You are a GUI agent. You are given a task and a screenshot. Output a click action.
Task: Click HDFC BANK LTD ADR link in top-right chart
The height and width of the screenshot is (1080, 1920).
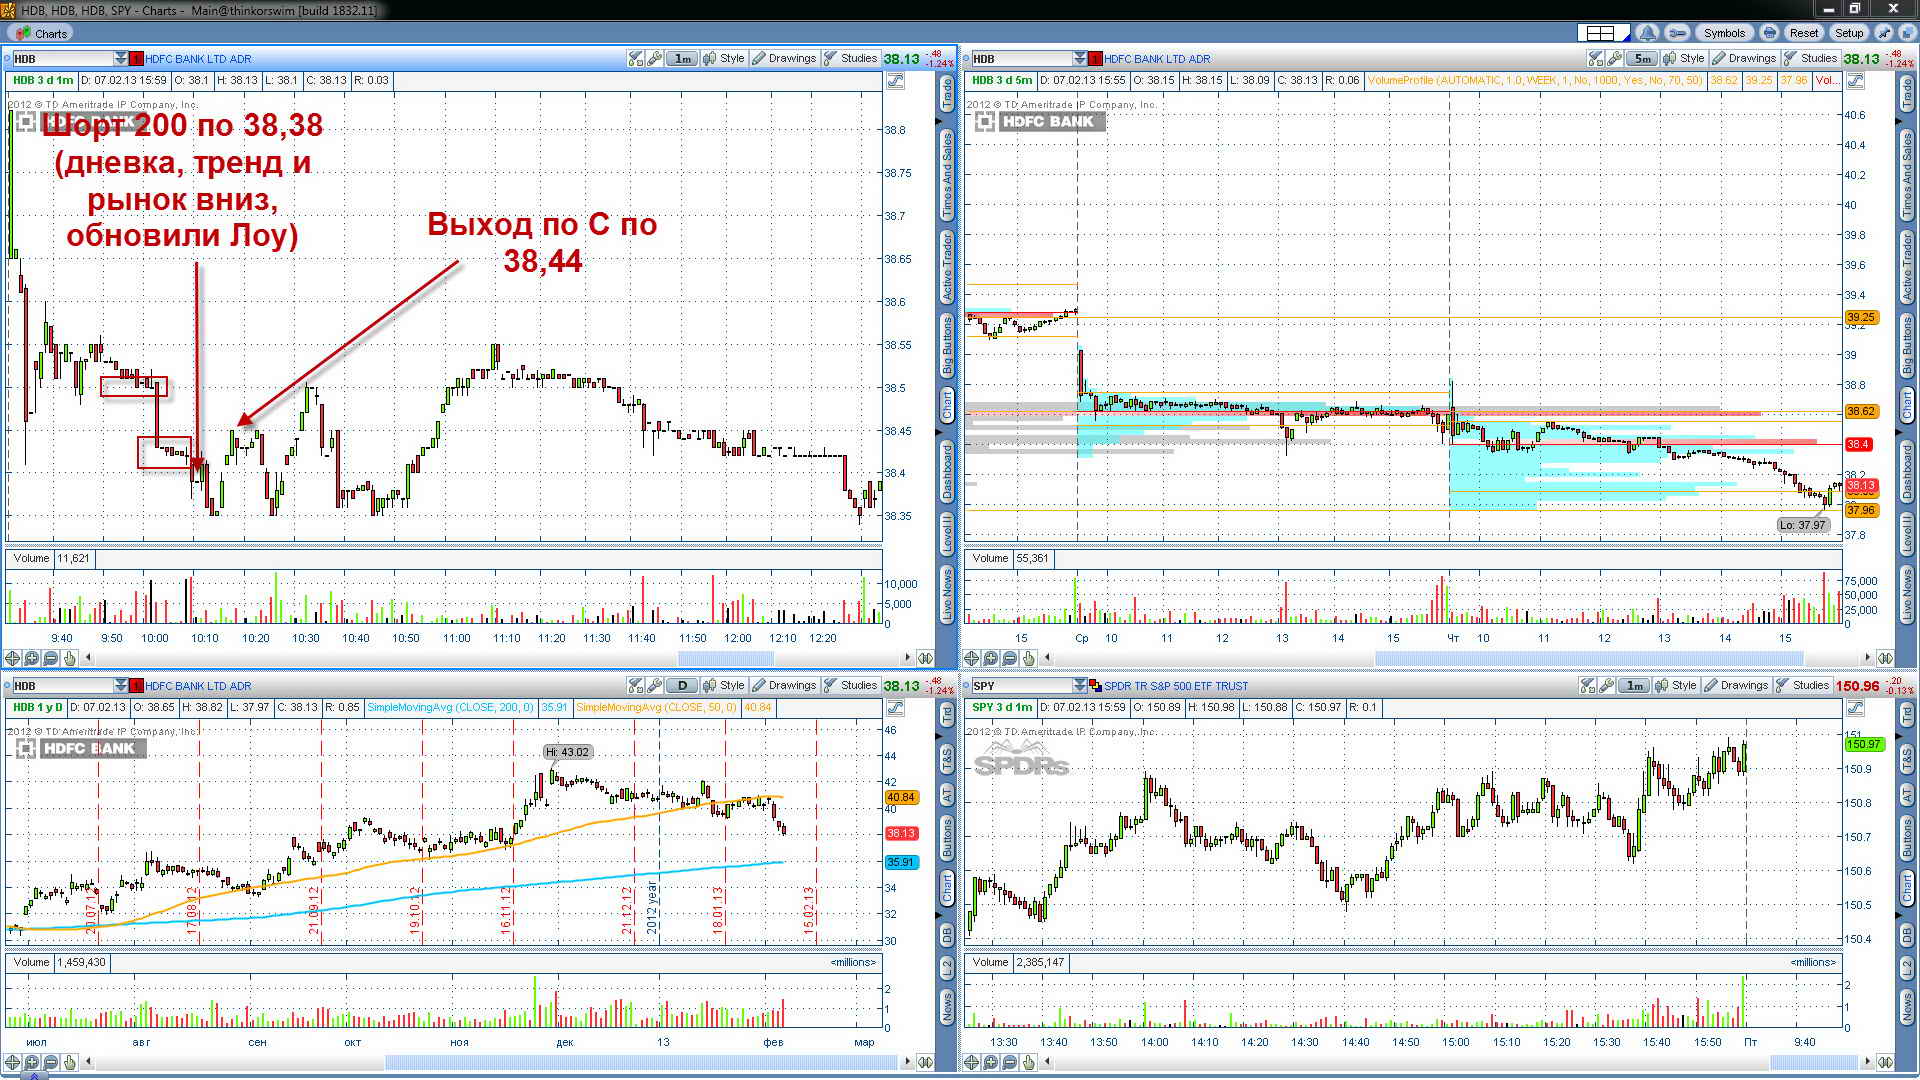click(1157, 59)
